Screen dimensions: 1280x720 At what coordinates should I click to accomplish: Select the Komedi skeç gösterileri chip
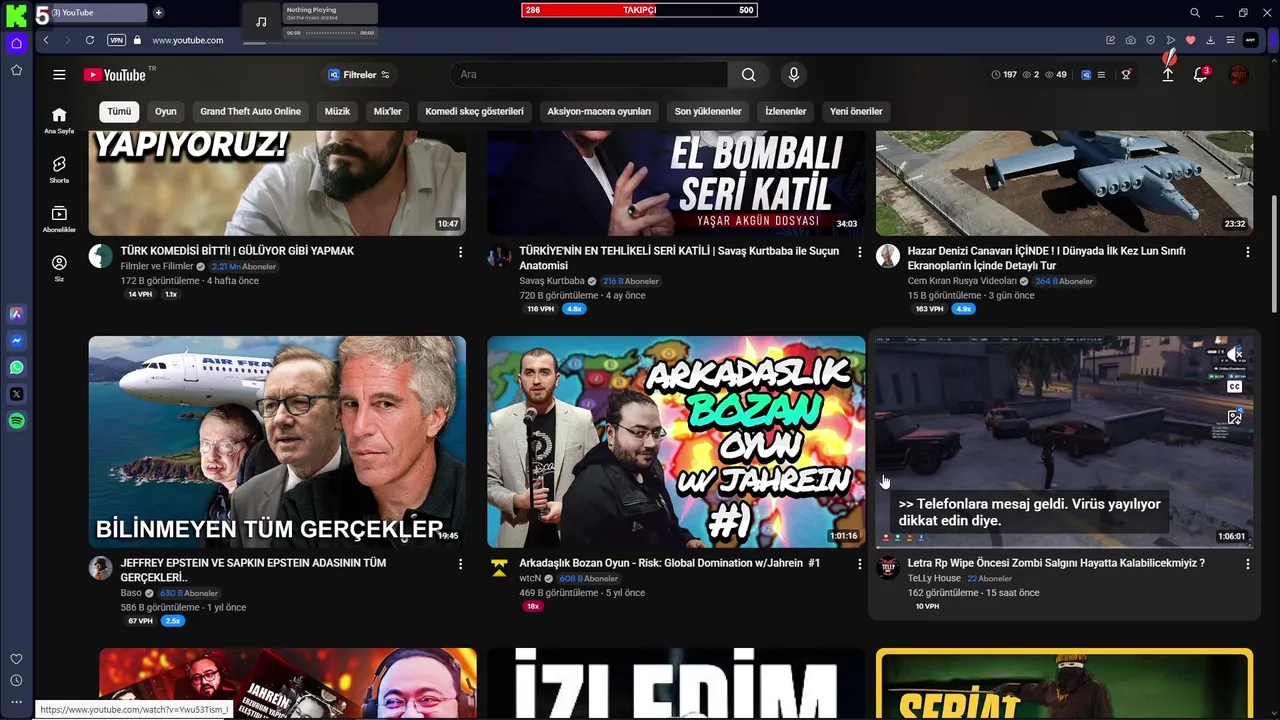point(474,111)
